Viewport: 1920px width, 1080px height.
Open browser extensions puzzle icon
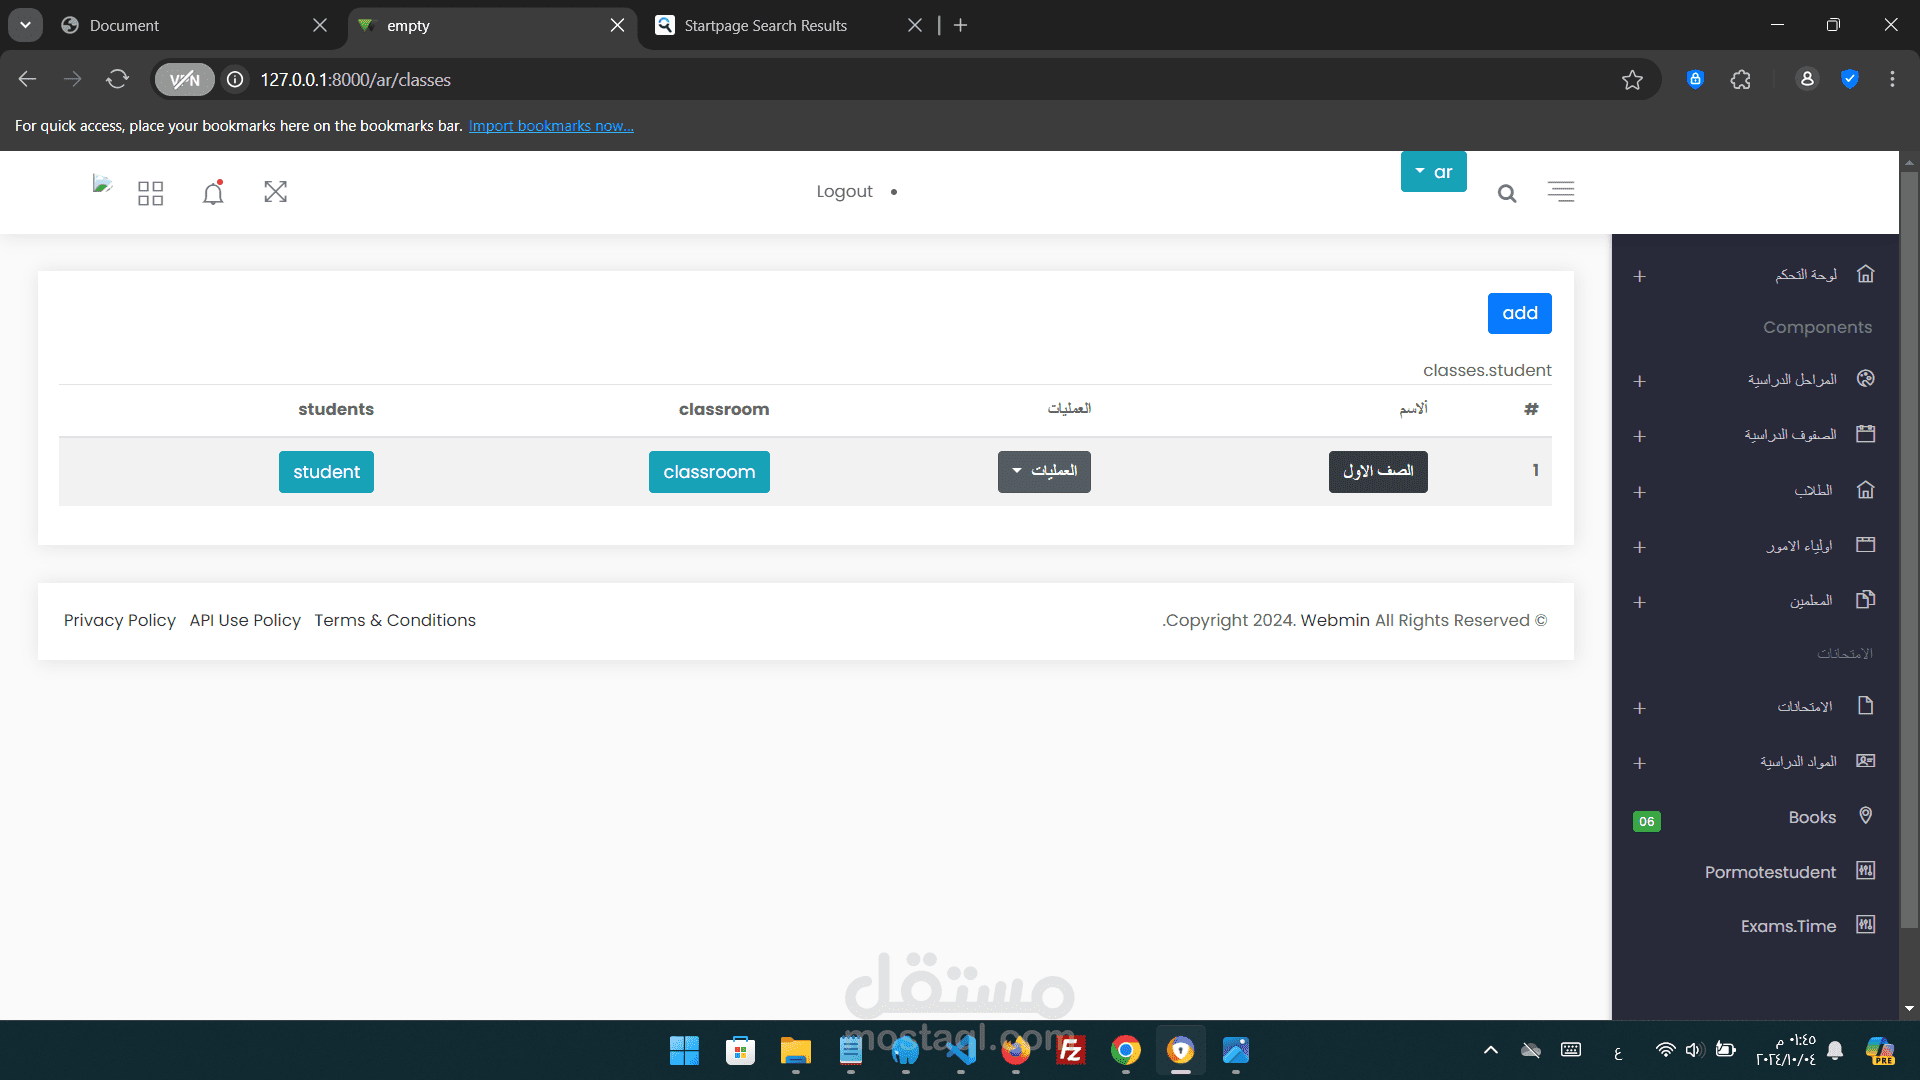pos(1741,80)
